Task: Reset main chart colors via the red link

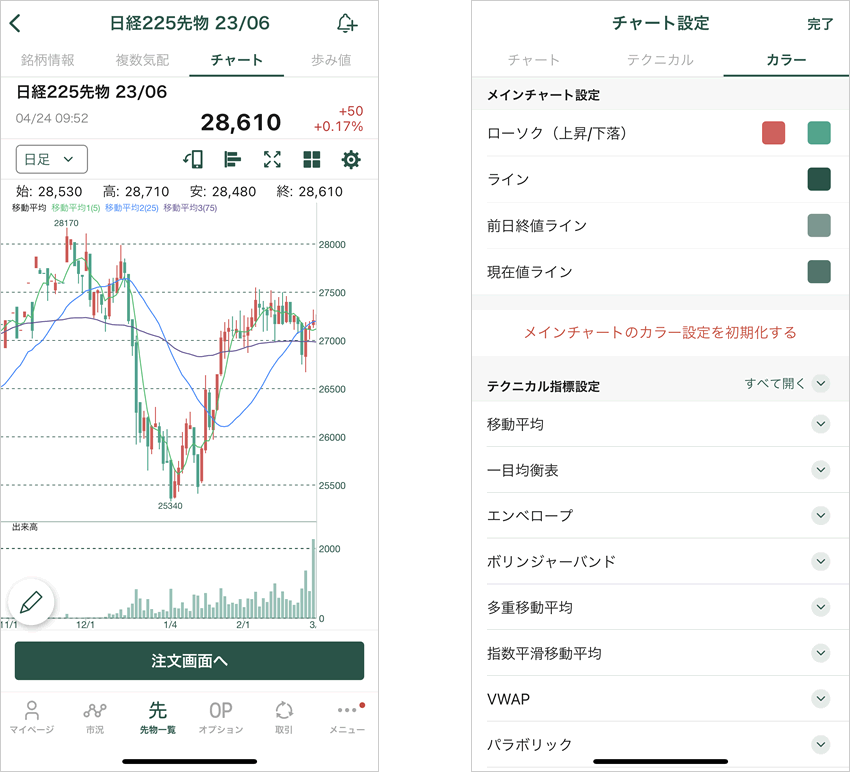Action: 660,332
